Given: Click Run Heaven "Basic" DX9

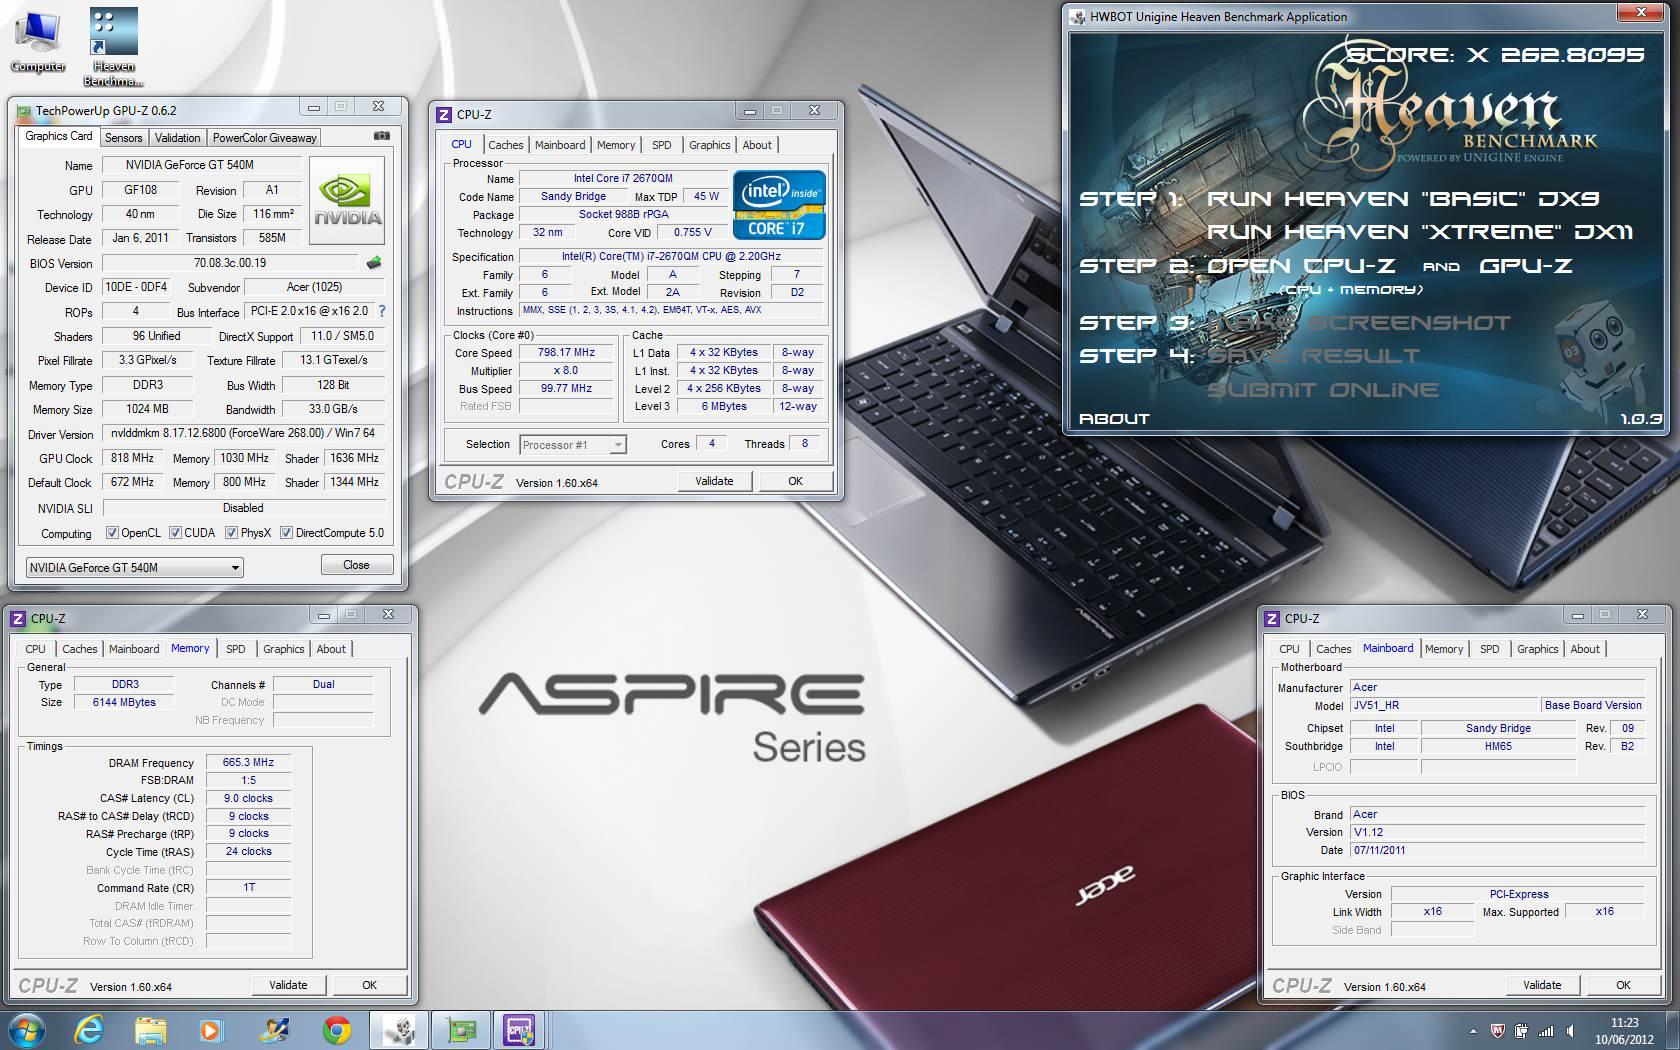Looking at the screenshot, I should (1403, 199).
